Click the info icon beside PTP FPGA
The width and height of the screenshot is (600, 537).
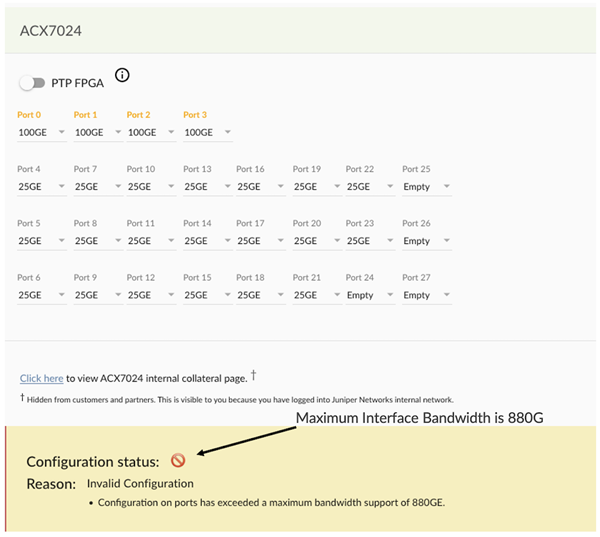pos(123,75)
